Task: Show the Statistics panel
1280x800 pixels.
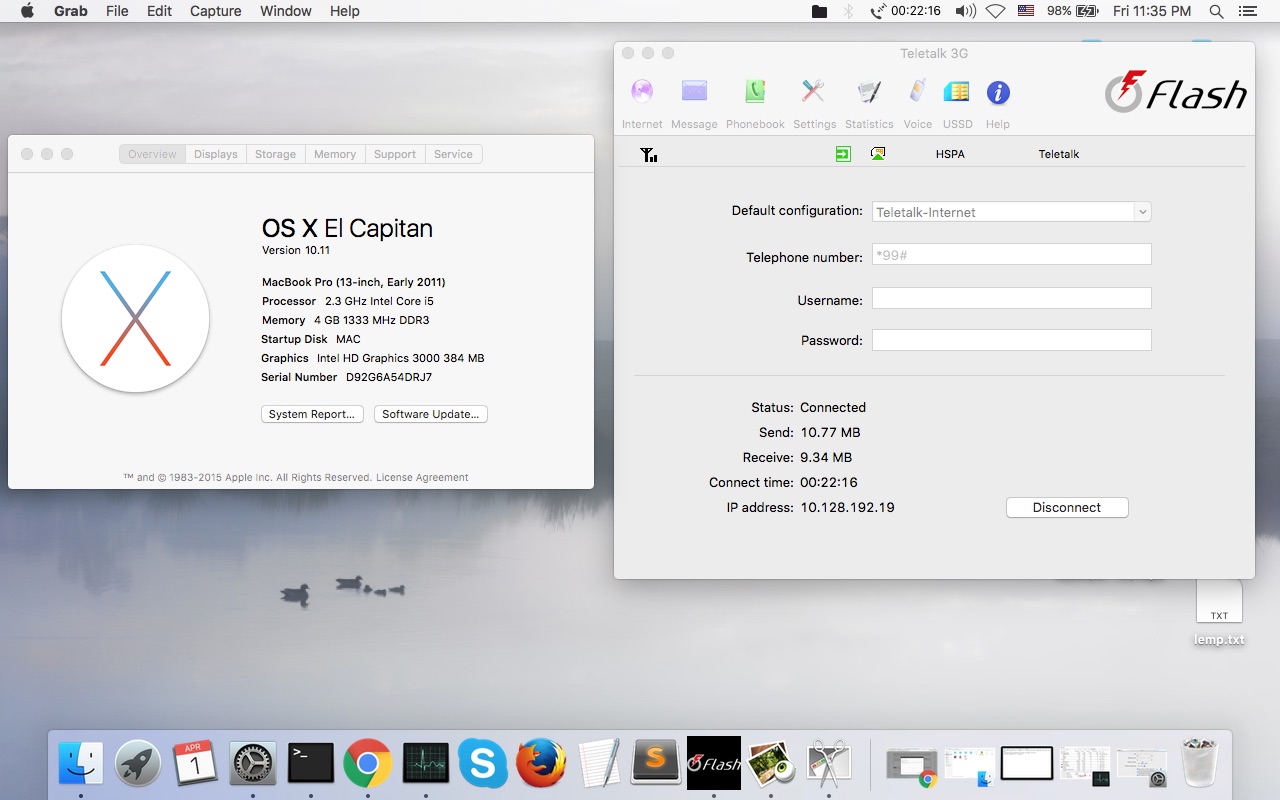Action: coord(869,103)
